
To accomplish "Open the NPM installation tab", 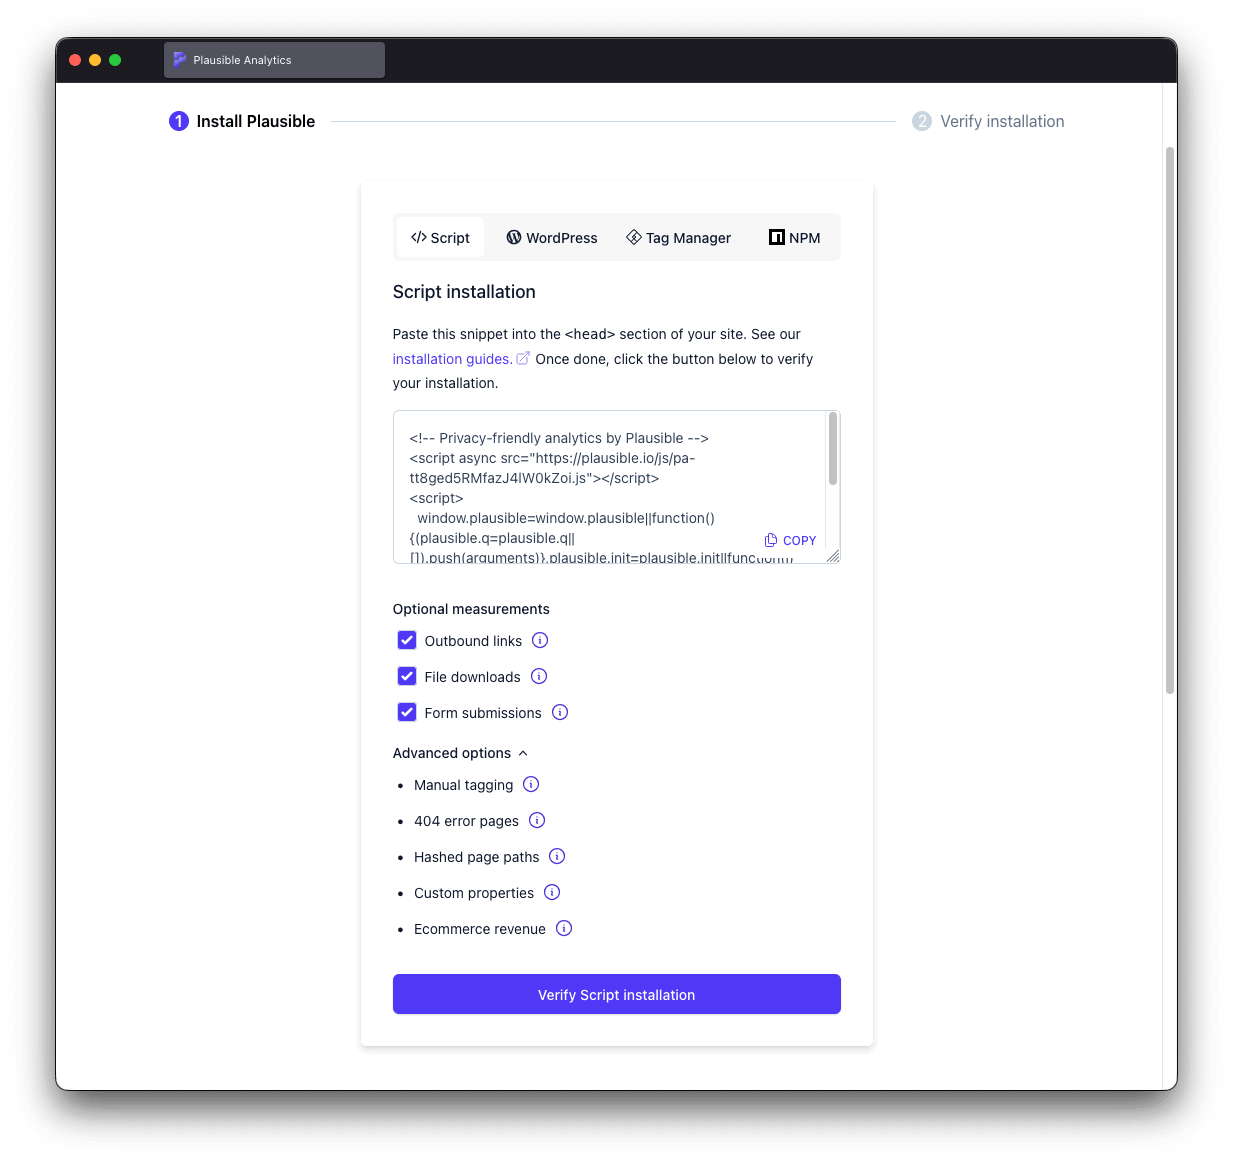I will click(x=795, y=238).
